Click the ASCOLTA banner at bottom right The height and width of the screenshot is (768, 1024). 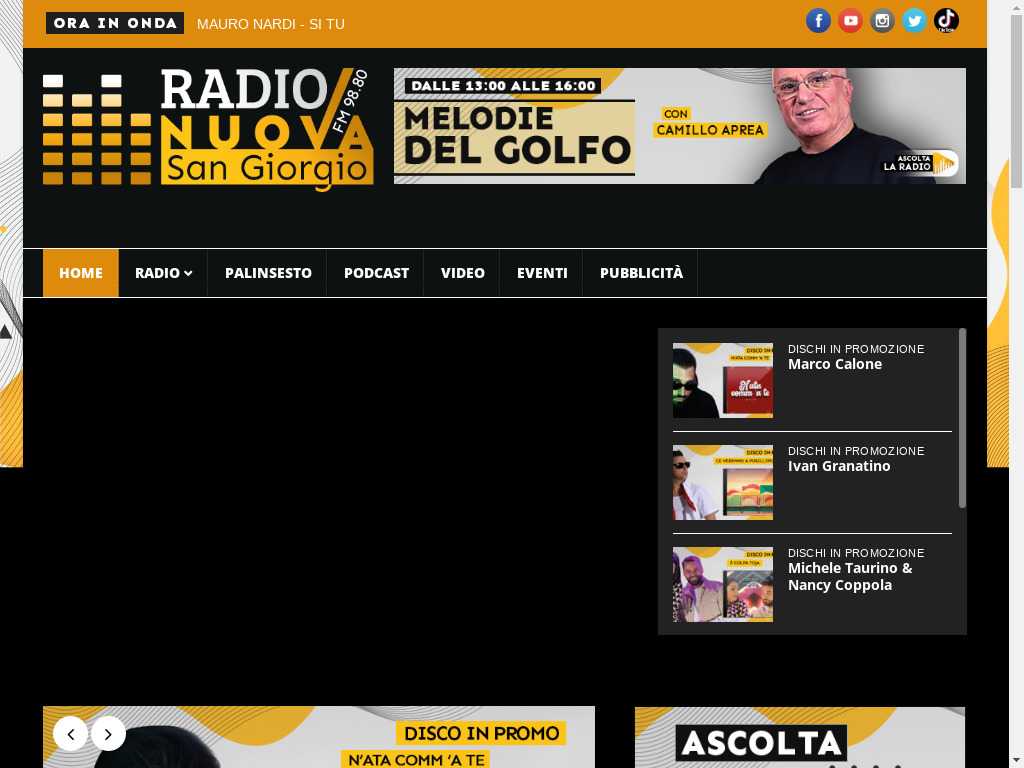pyautogui.click(x=800, y=737)
